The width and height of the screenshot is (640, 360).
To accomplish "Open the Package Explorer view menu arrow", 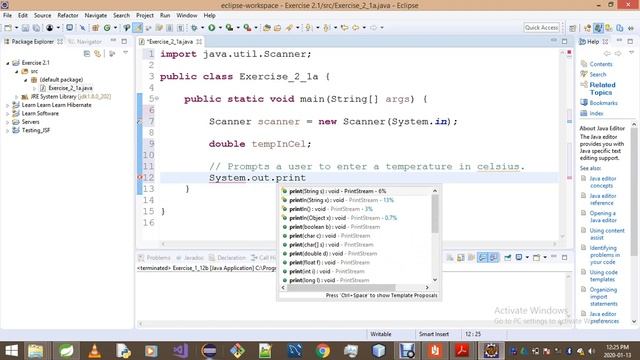I will tap(126, 53).
